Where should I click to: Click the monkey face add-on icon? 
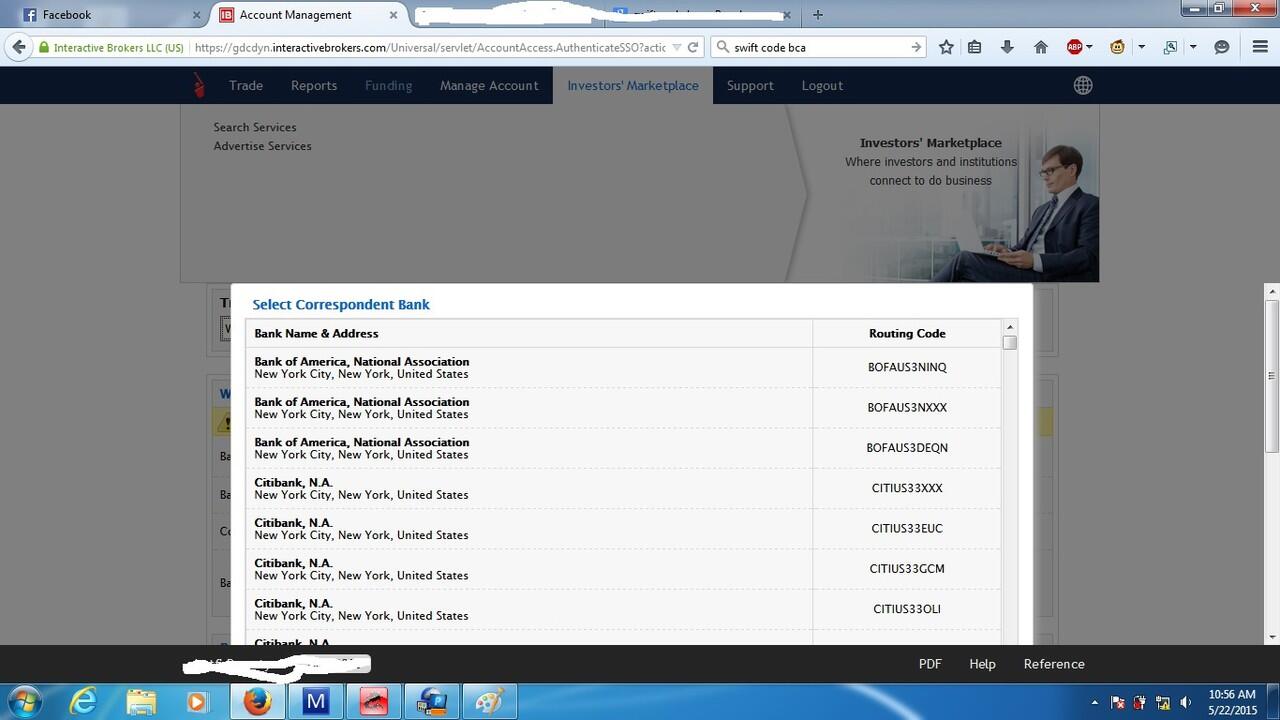pos(1118,47)
